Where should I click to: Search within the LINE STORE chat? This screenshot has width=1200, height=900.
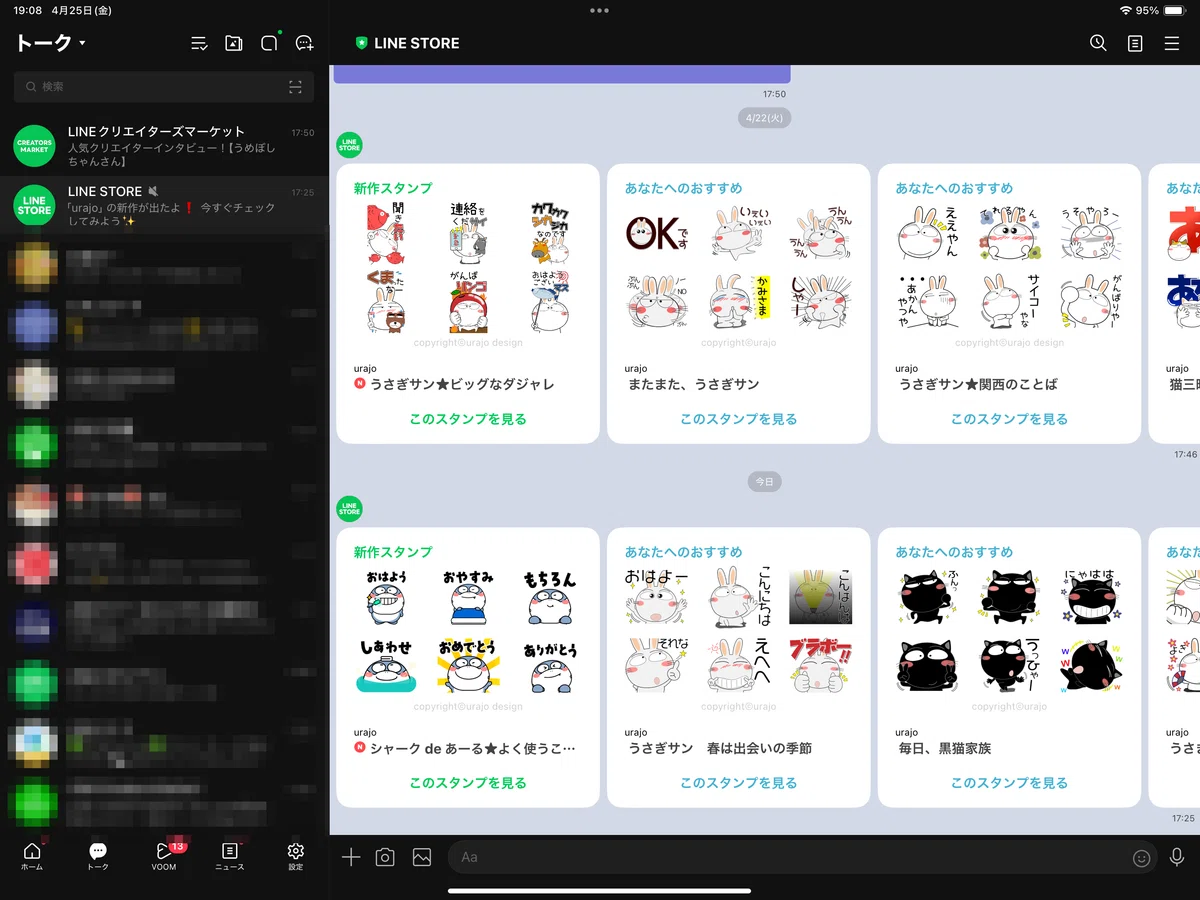pos(1098,43)
